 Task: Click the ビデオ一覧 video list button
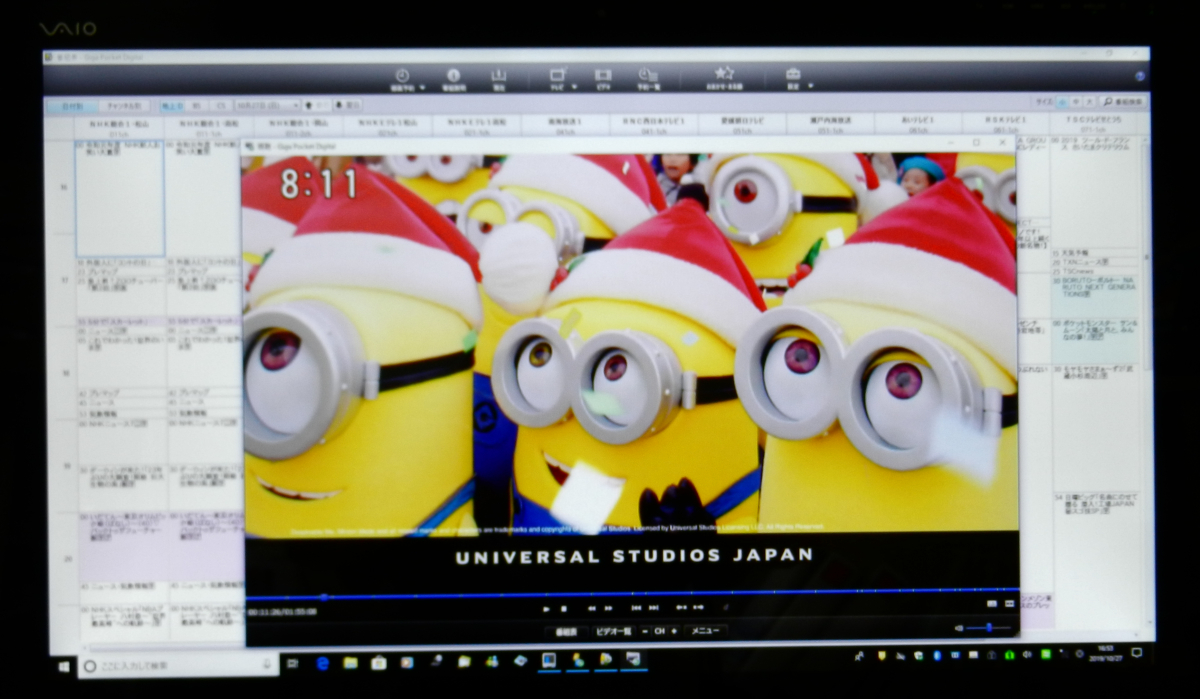(x=613, y=632)
